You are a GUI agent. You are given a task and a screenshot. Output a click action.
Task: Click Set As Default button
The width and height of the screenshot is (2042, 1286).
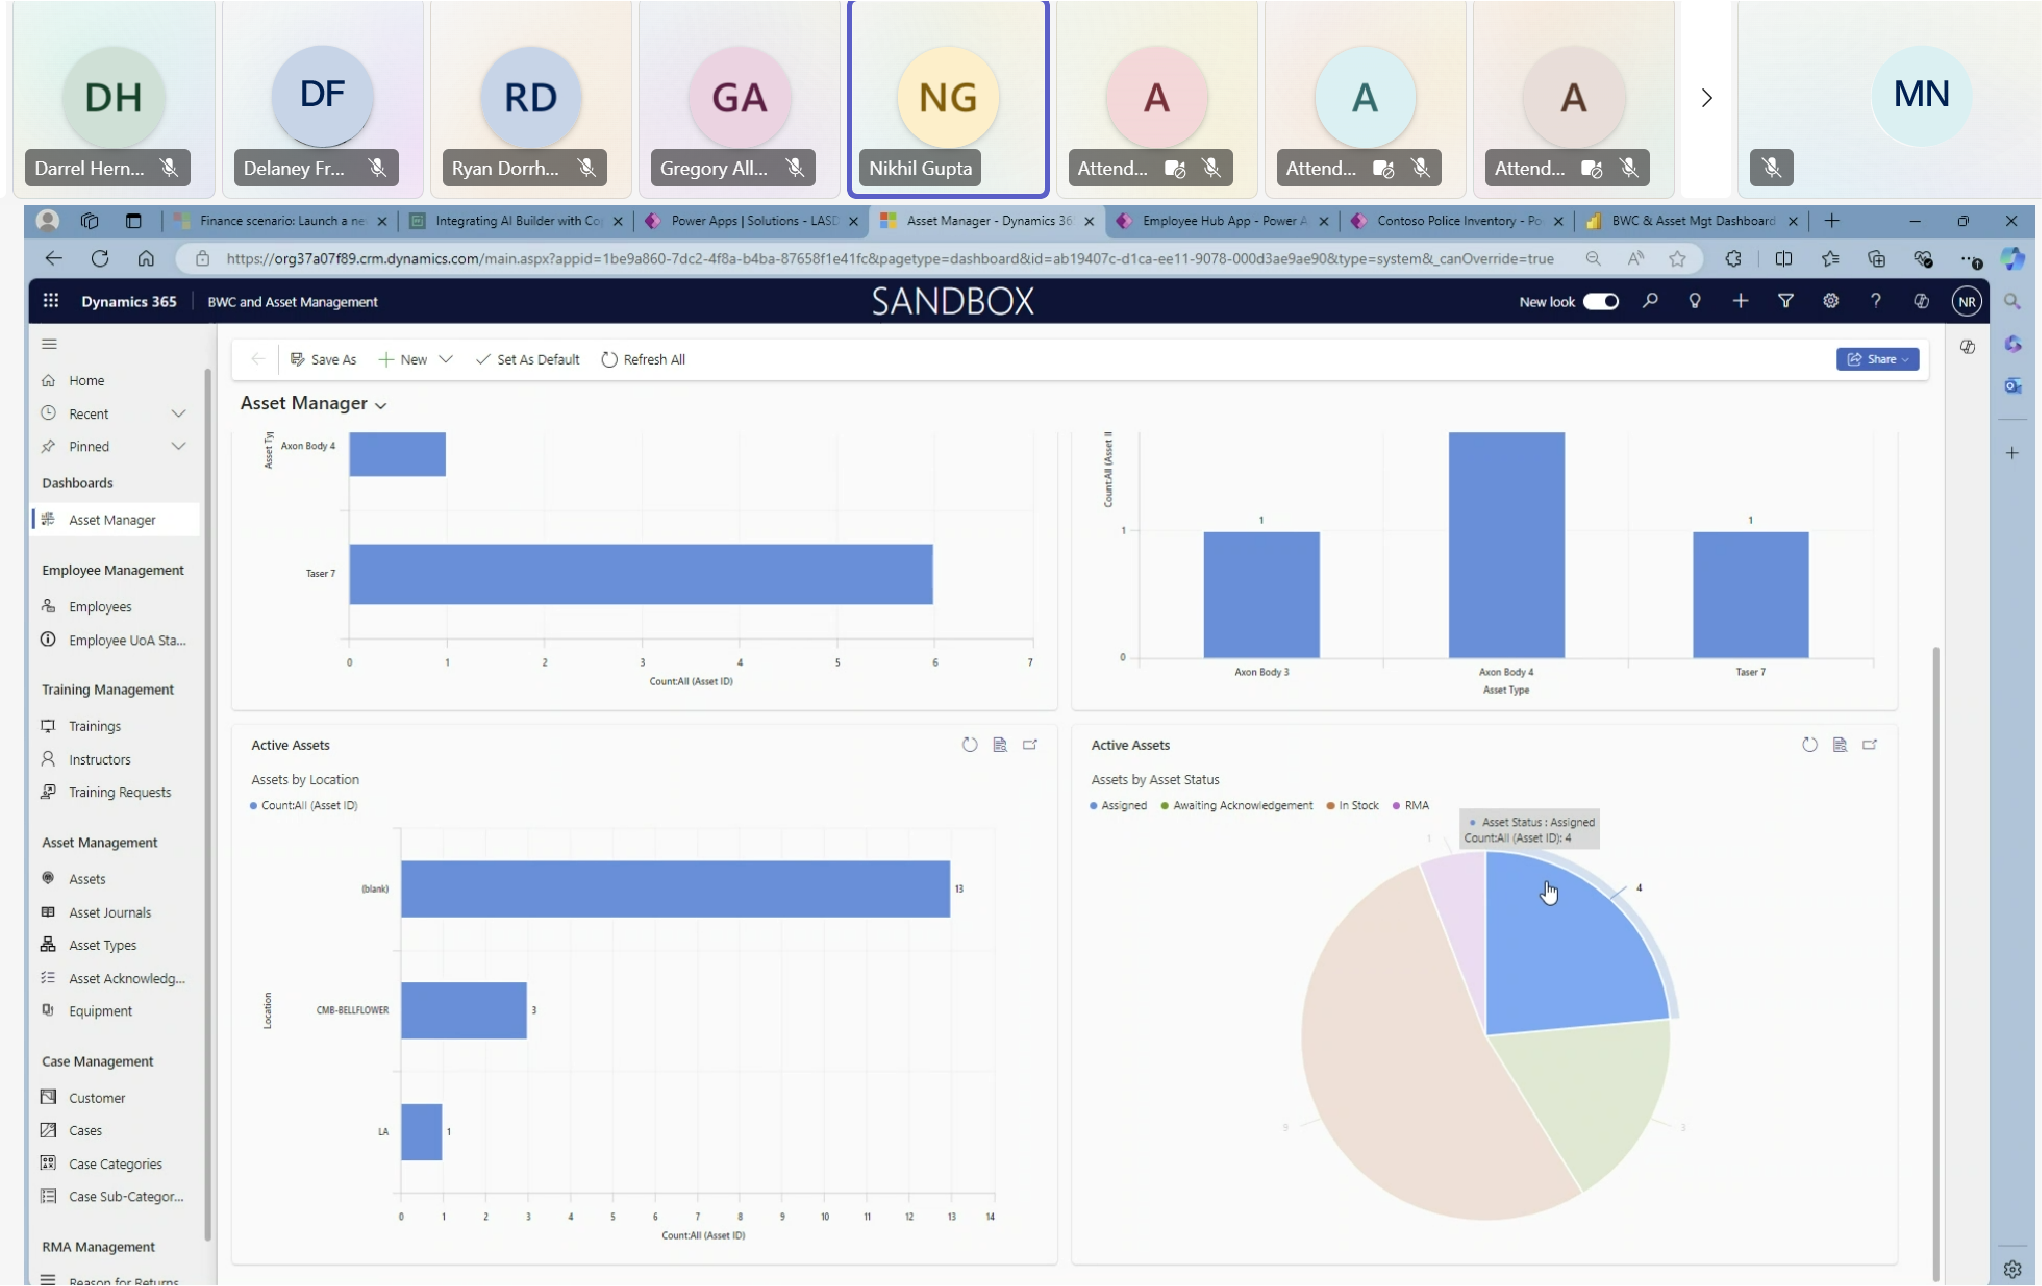coord(528,360)
